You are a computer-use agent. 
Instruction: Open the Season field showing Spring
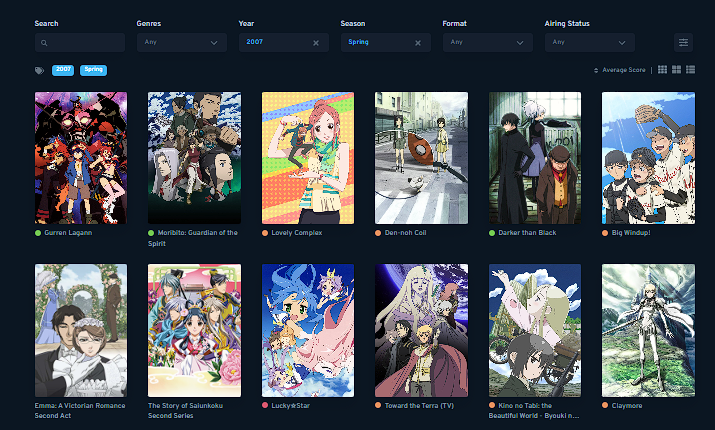[386, 42]
